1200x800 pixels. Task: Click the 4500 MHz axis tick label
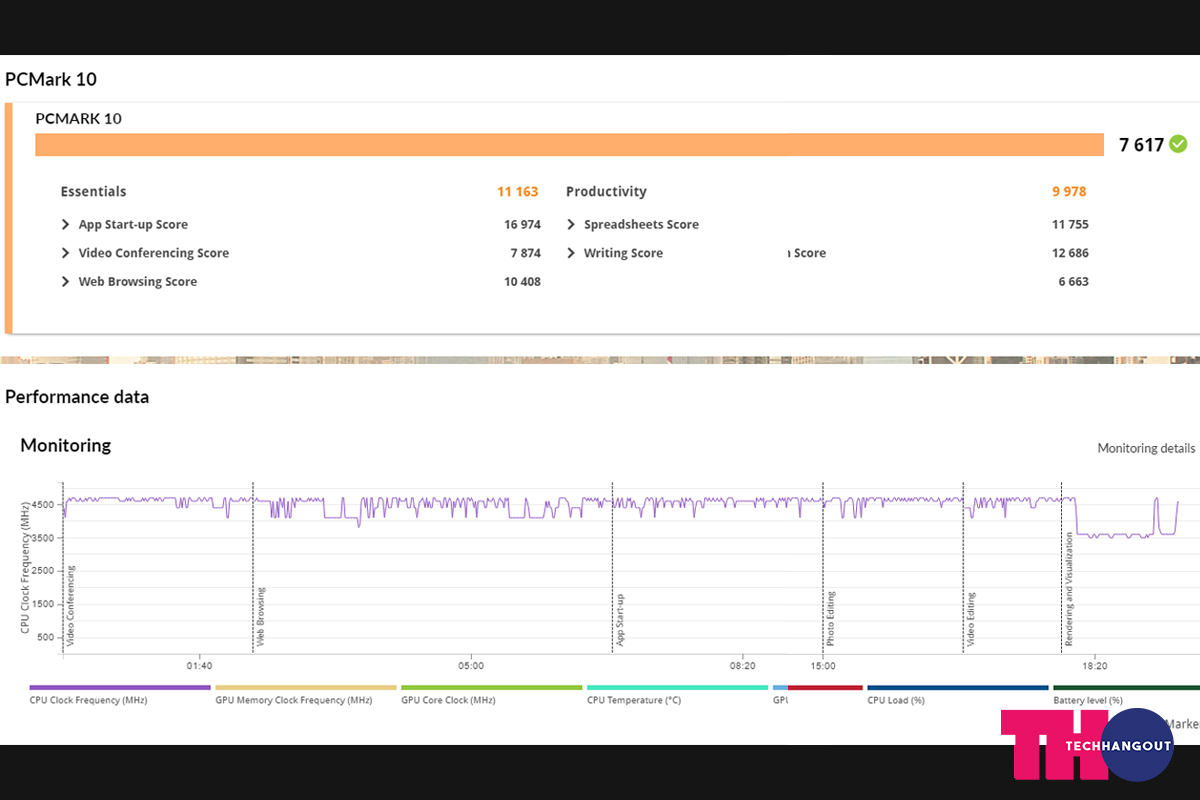(44, 505)
